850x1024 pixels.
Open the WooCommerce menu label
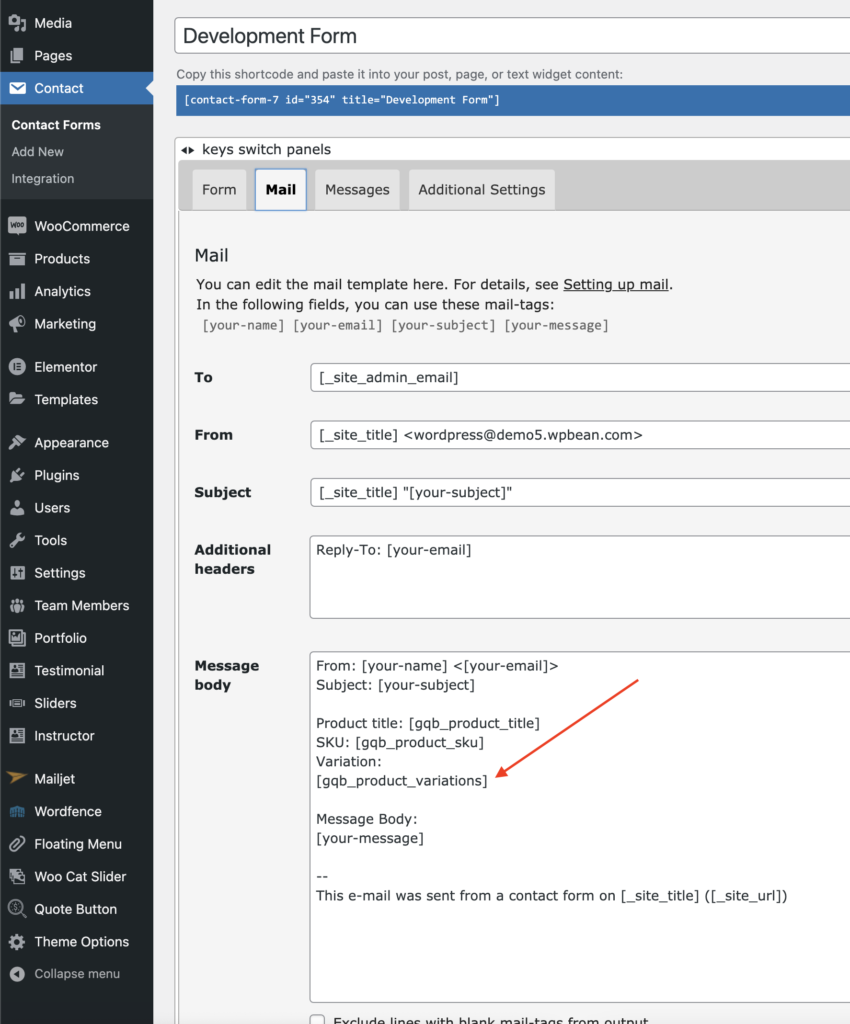tap(82, 226)
